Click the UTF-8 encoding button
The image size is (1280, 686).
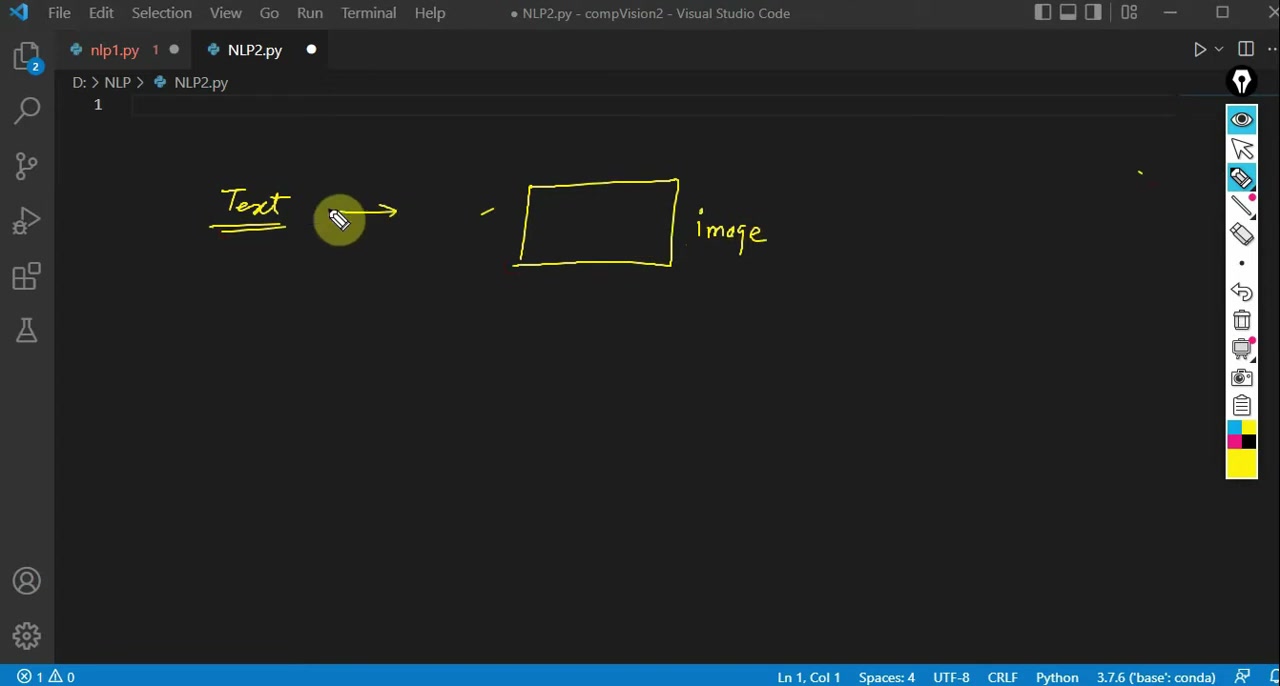click(x=950, y=677)
